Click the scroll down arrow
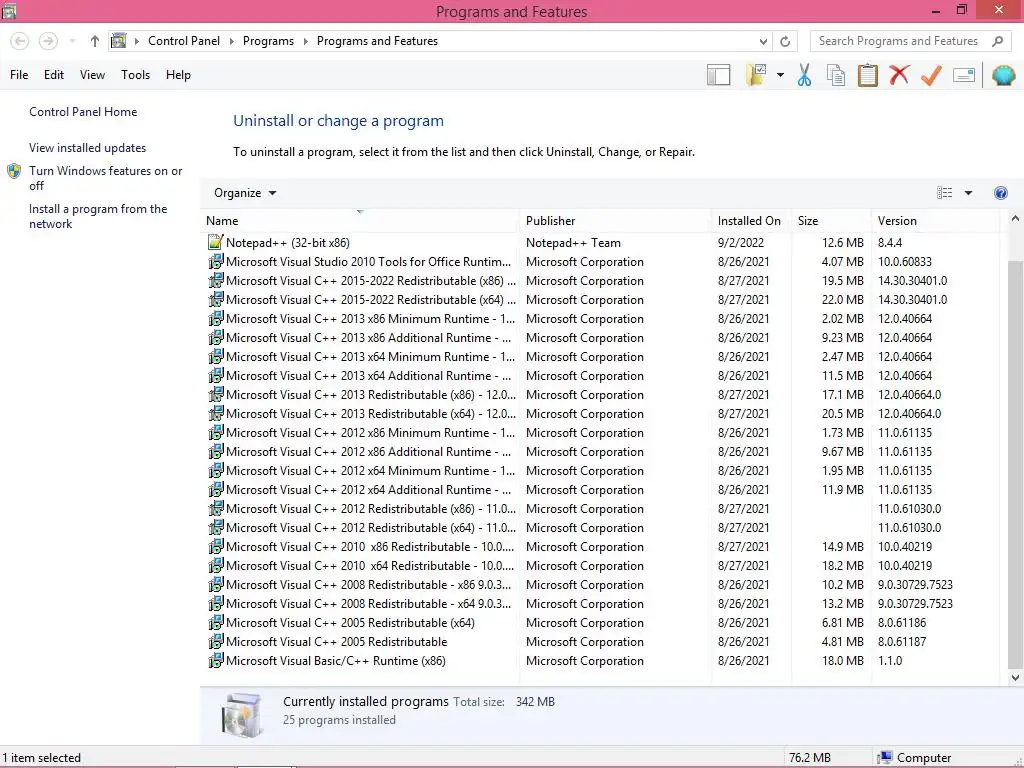This screenshot has width=1024, height=768. [x=1015, y=677]
